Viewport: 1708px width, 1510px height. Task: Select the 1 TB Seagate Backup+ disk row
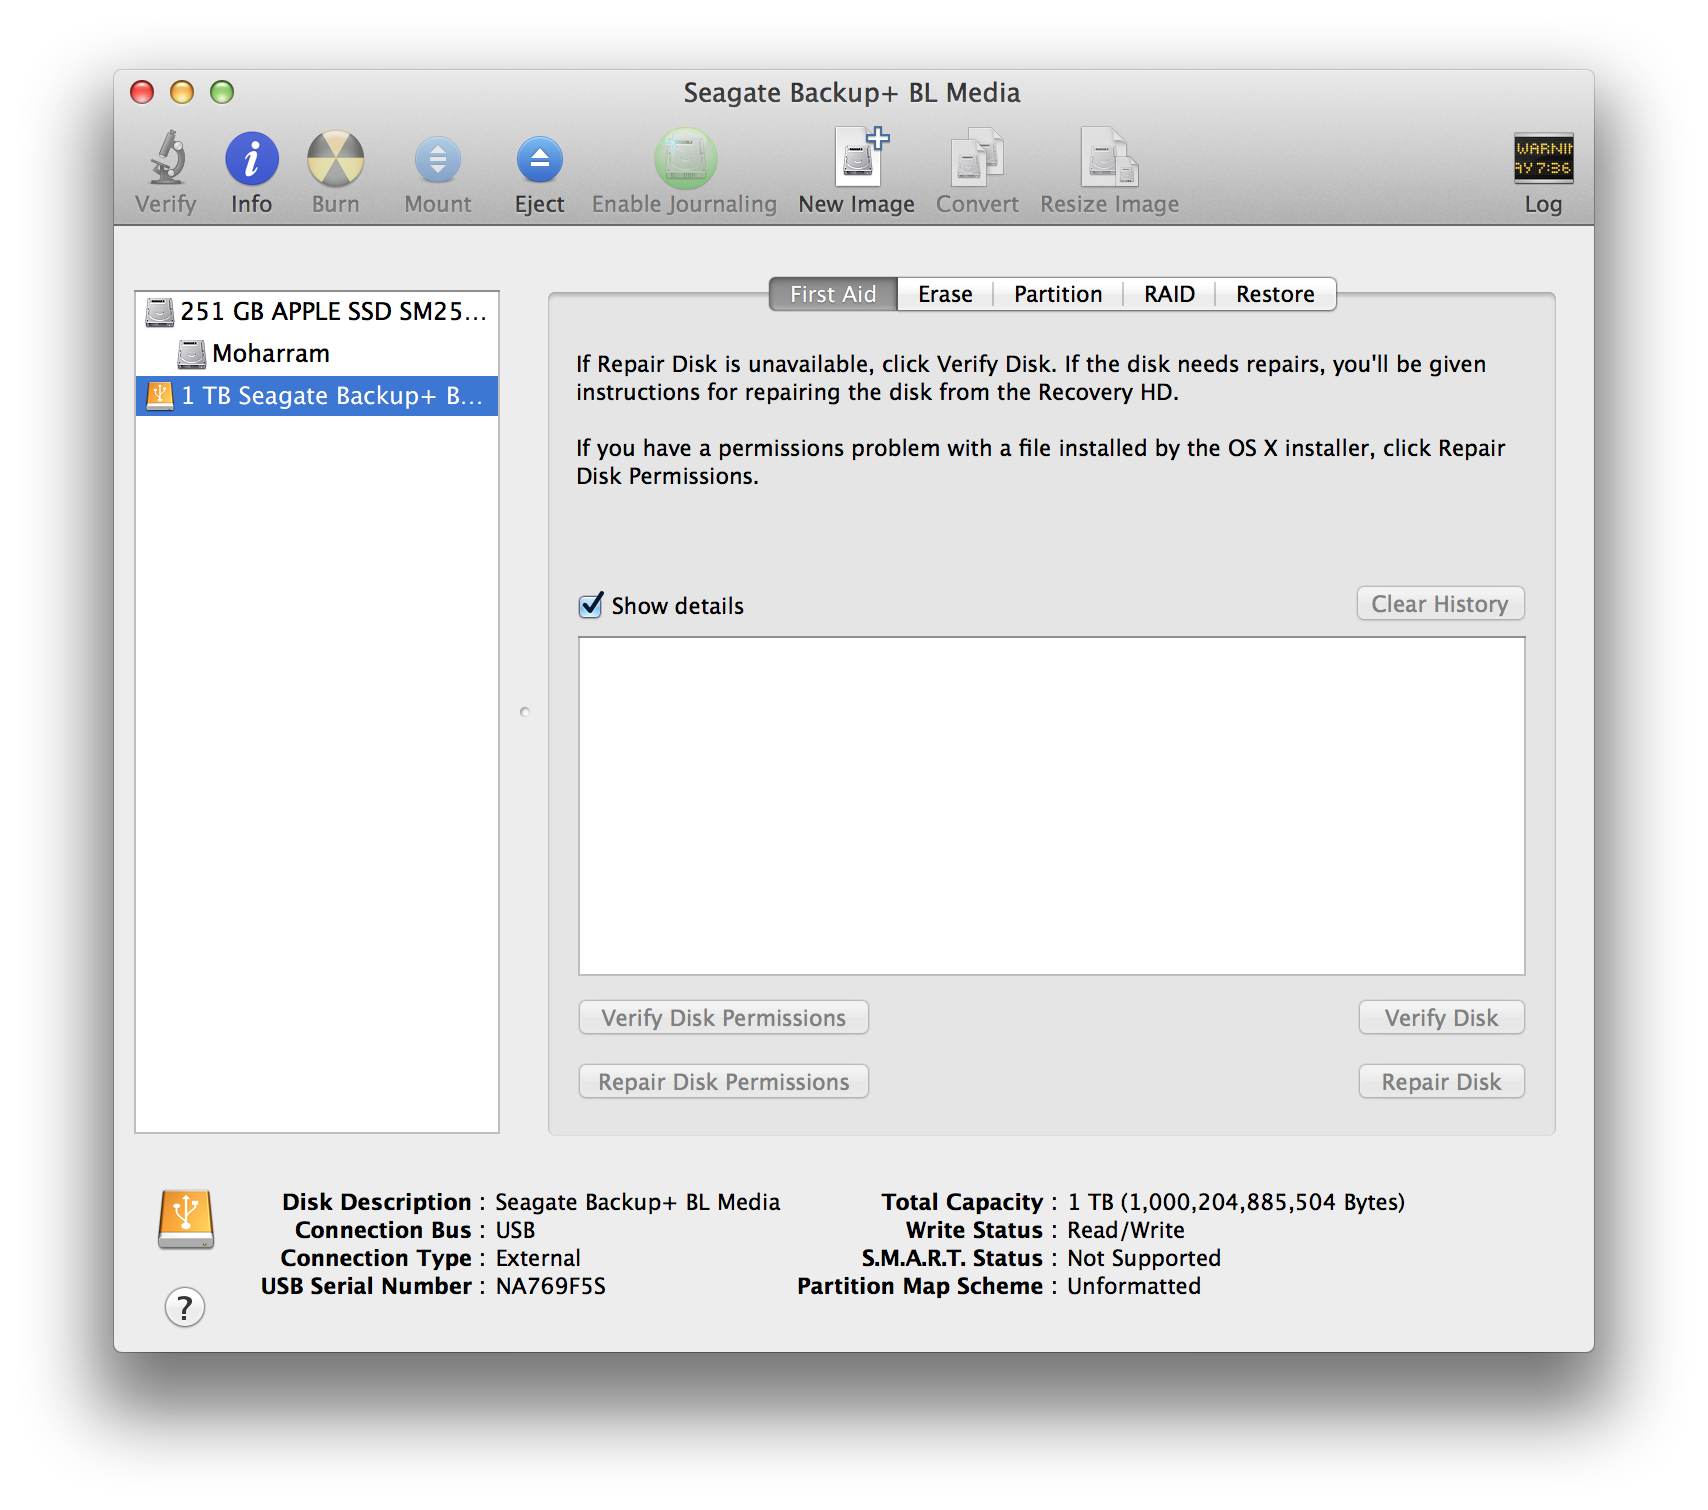[317, 396]
